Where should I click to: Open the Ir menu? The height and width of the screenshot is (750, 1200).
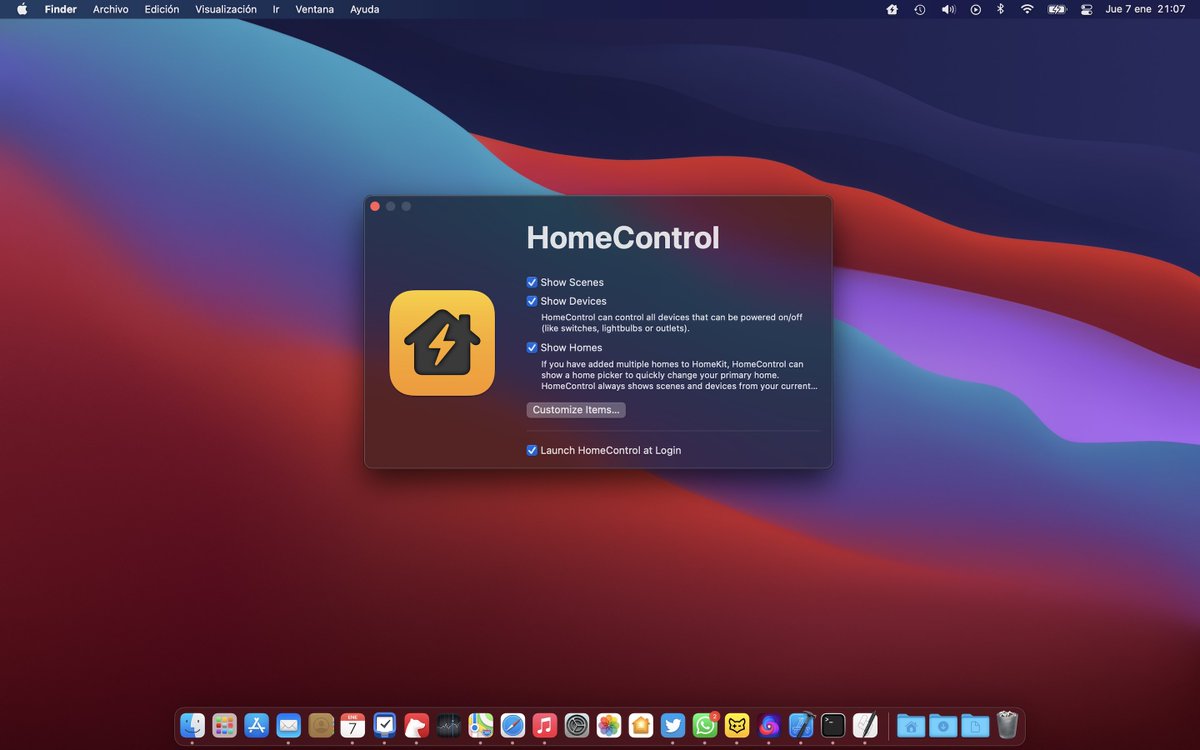pos(276,9)
